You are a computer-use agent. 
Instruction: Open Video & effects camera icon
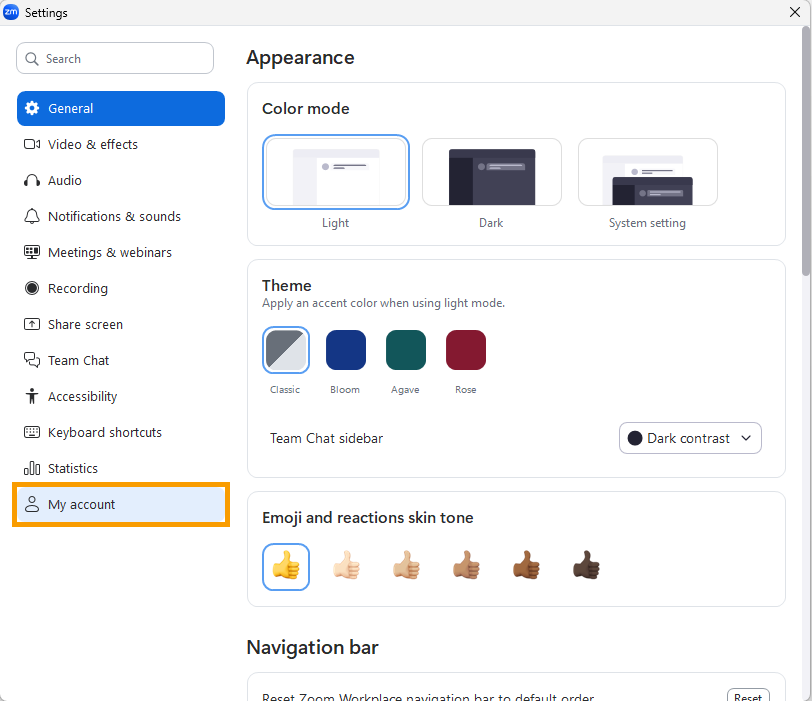(31, 145)
